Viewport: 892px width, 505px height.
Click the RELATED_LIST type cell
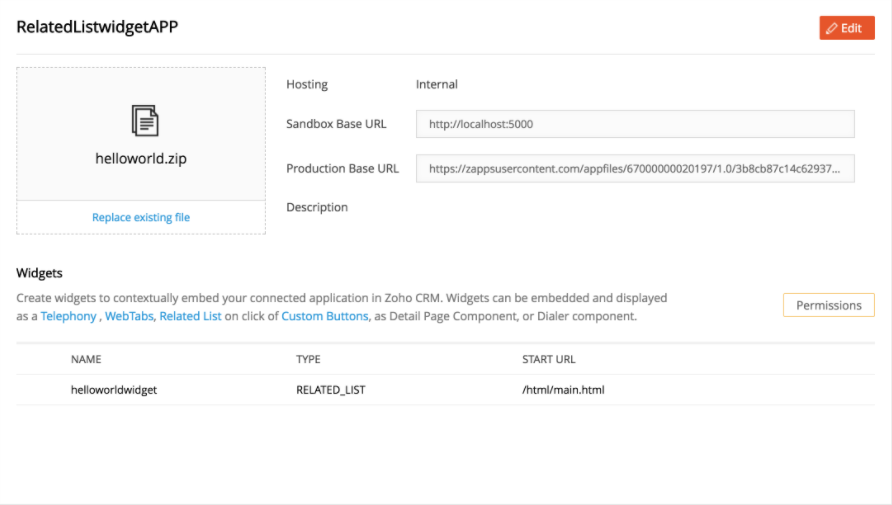pyautogui.click(x=331, y=390)
